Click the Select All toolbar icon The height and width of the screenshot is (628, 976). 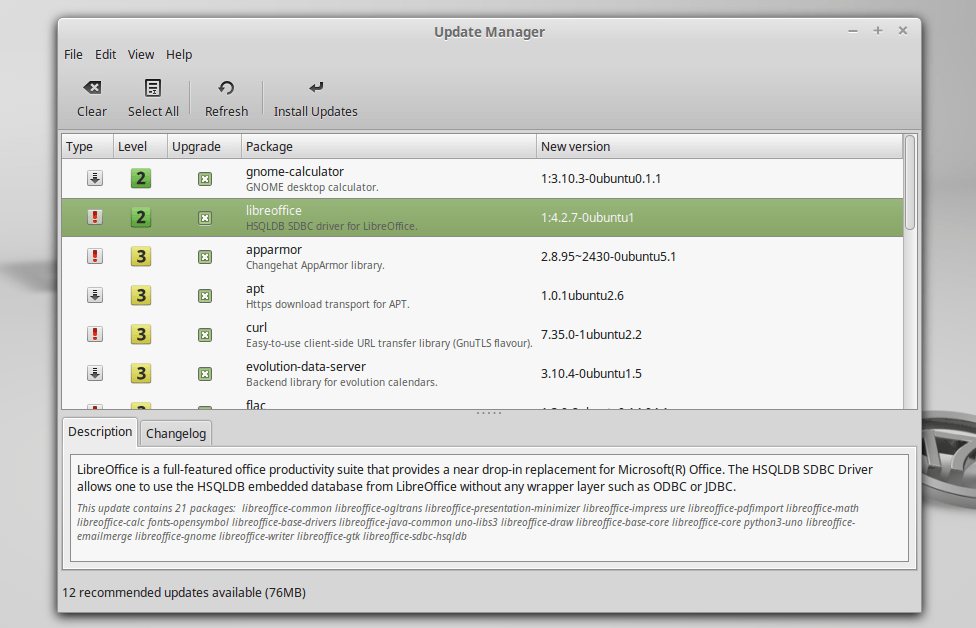(x=152, y=87)
